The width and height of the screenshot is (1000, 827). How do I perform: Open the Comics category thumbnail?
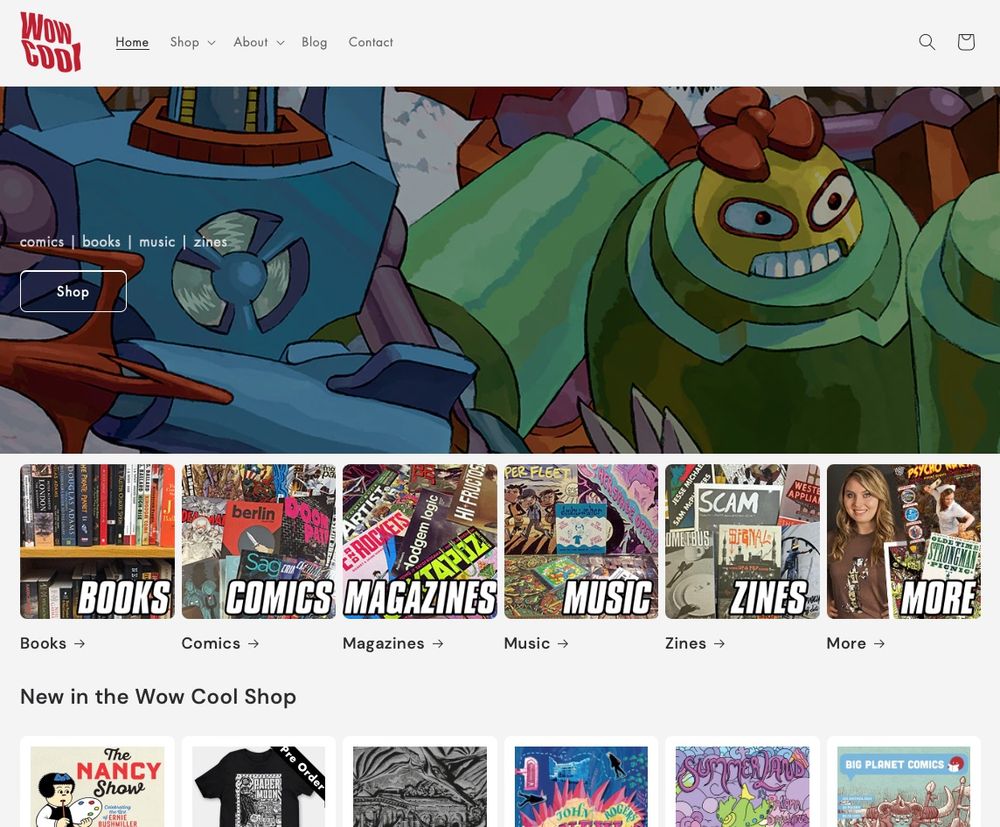(x=258, y=541)
